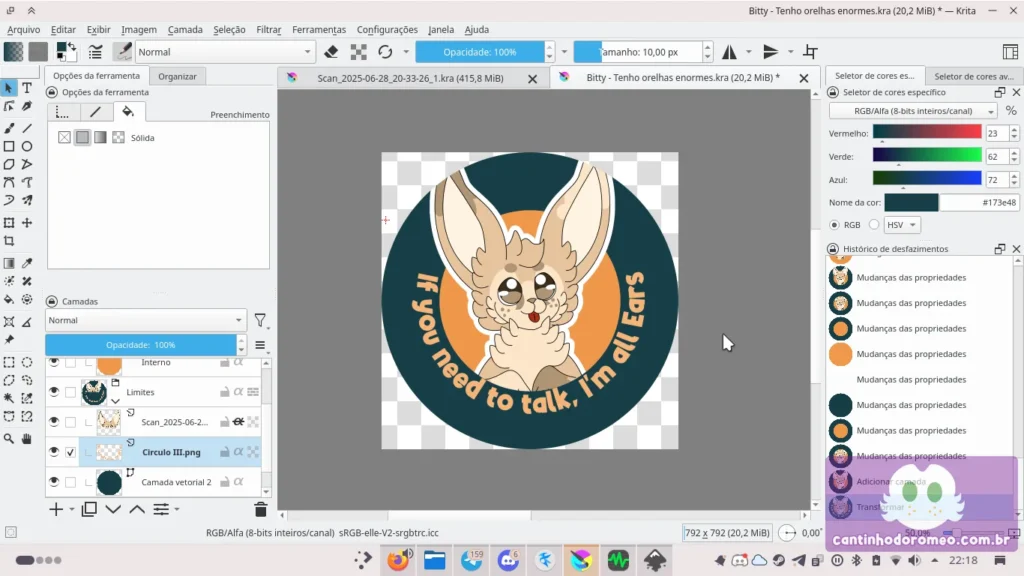
Task: Activate the Move layer tool
Action: point(27,223)
